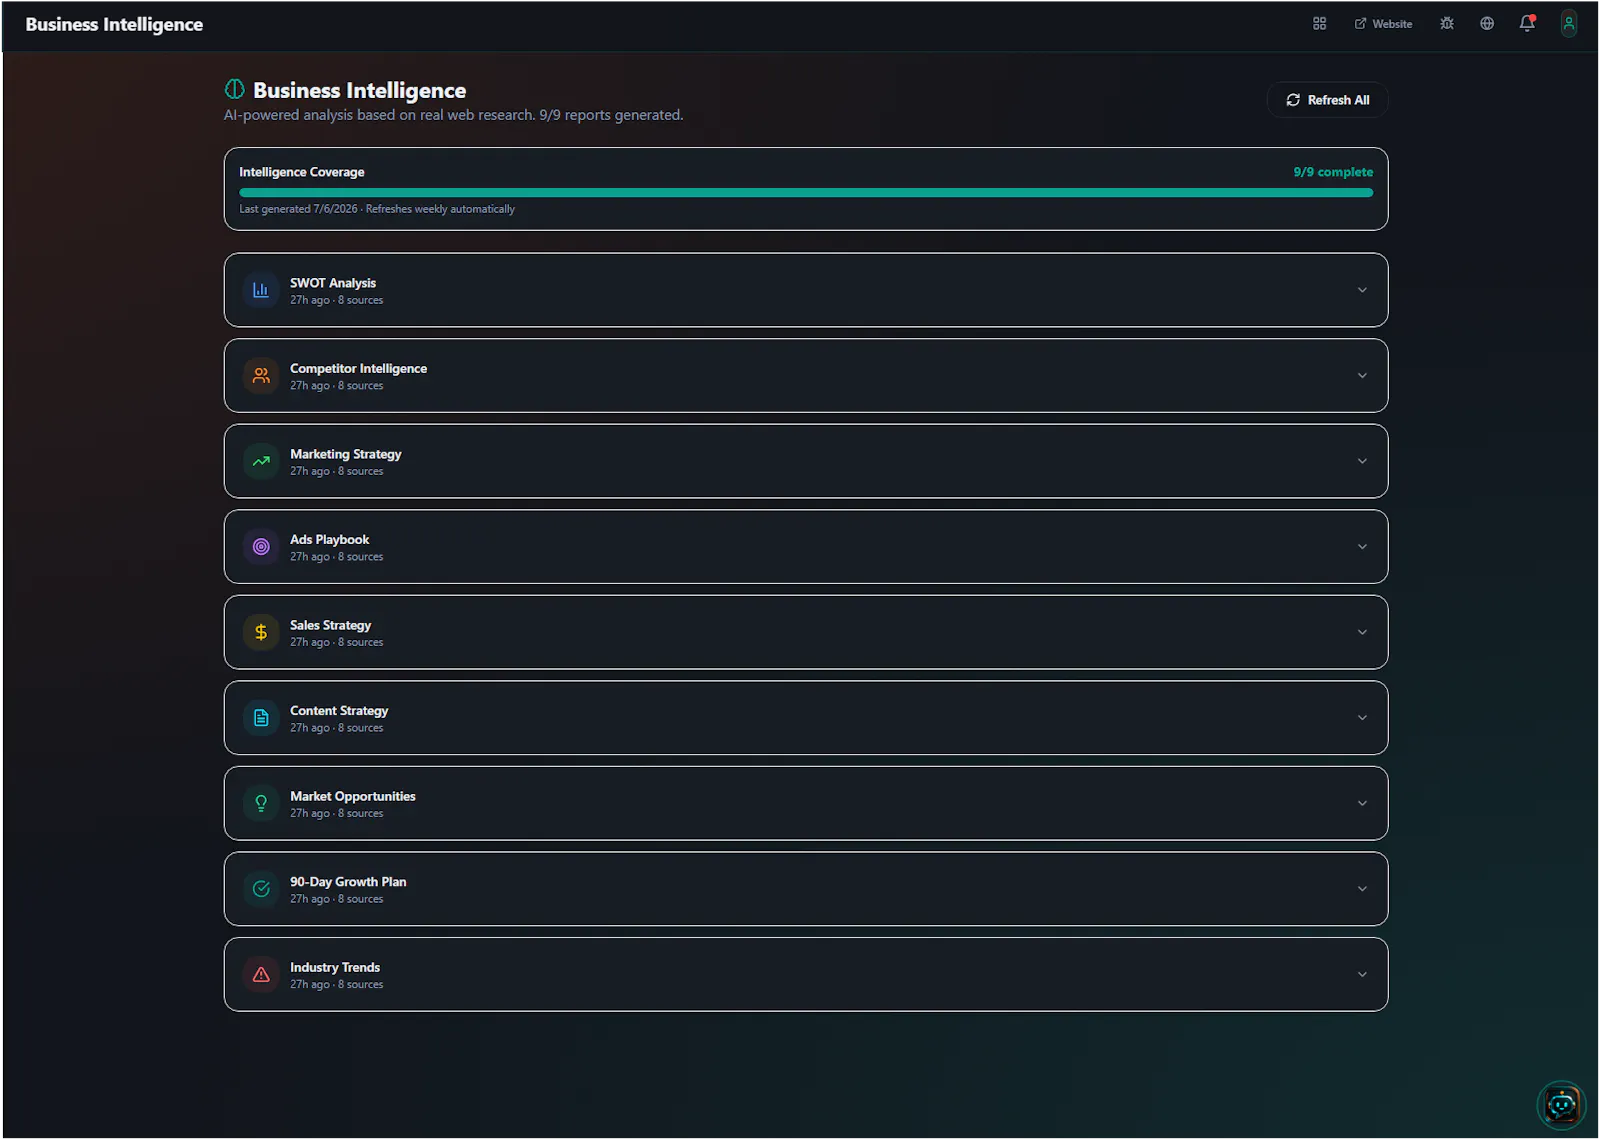Screen dimensions: 1600x1140
Task: Expand Sales Strategy chevron
Action: (x=1362, y=632)
